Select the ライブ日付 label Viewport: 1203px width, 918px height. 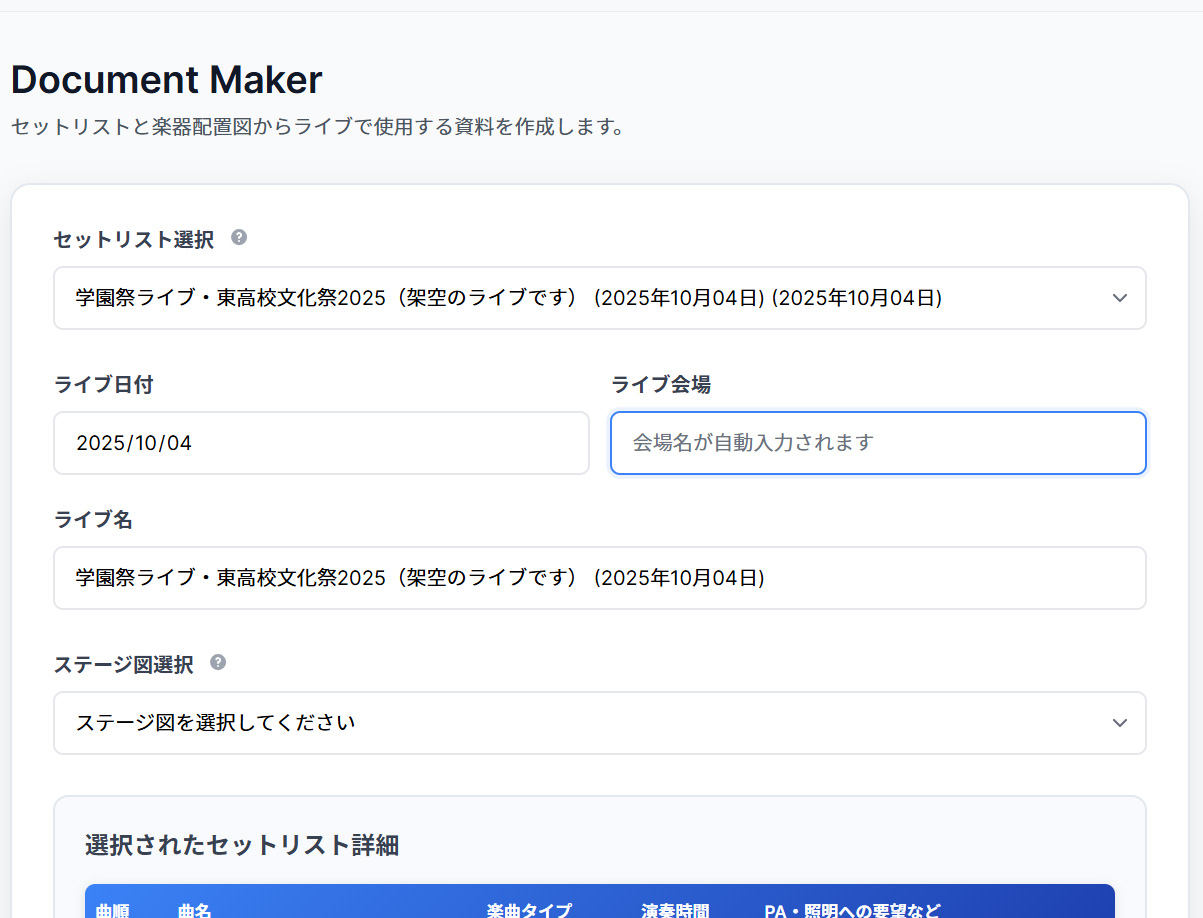click(x=104, y=384)
